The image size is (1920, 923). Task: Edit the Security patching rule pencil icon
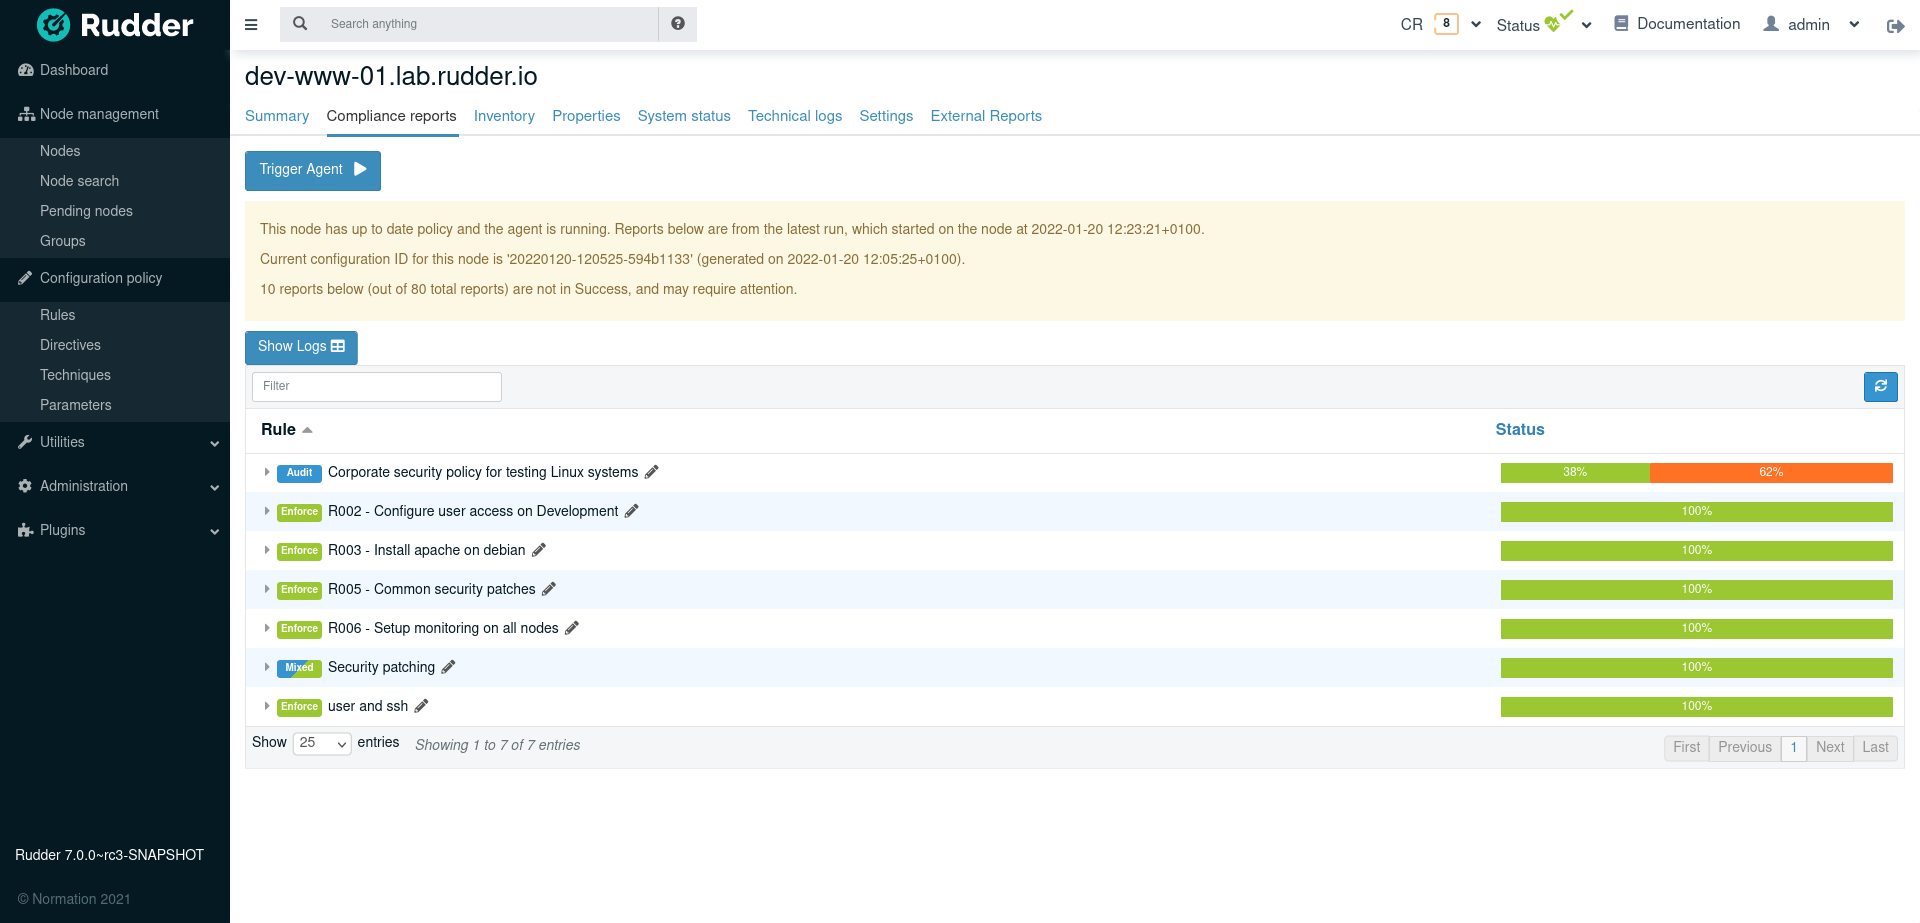[x=448, y=666]
